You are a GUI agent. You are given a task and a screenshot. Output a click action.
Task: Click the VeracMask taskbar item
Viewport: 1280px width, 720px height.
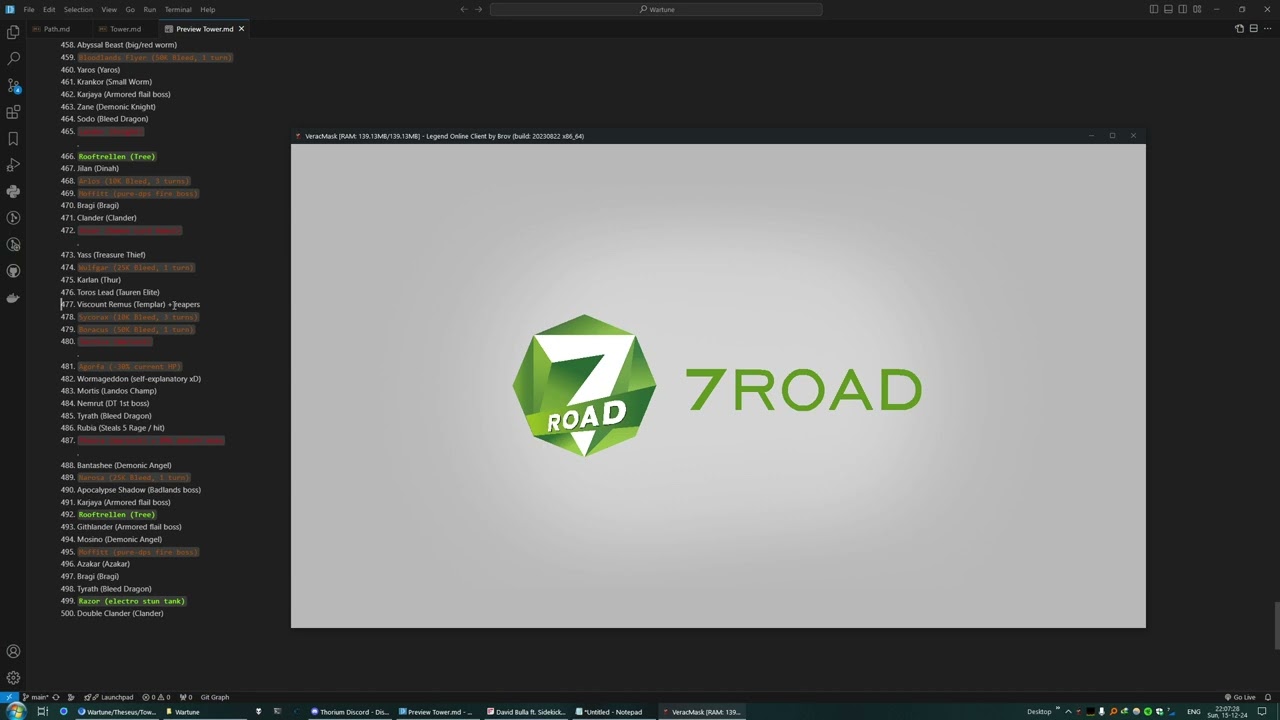pyautogui.click(x=702, y=712)
